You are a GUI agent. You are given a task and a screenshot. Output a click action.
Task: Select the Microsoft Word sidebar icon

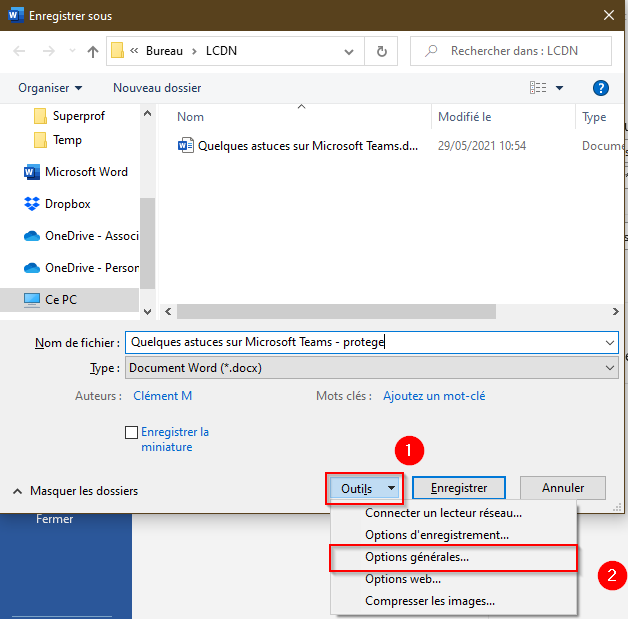(x=31, y=172)
